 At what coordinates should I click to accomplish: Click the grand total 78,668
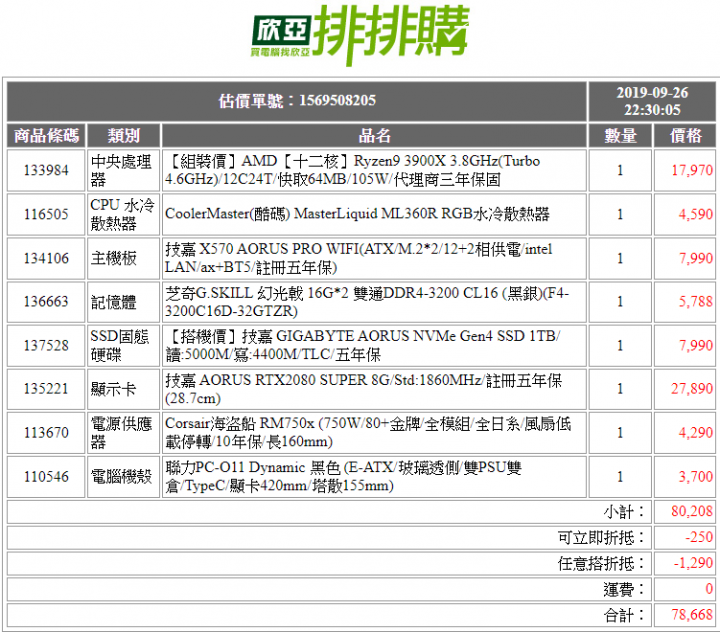click(x=692, y=615)
